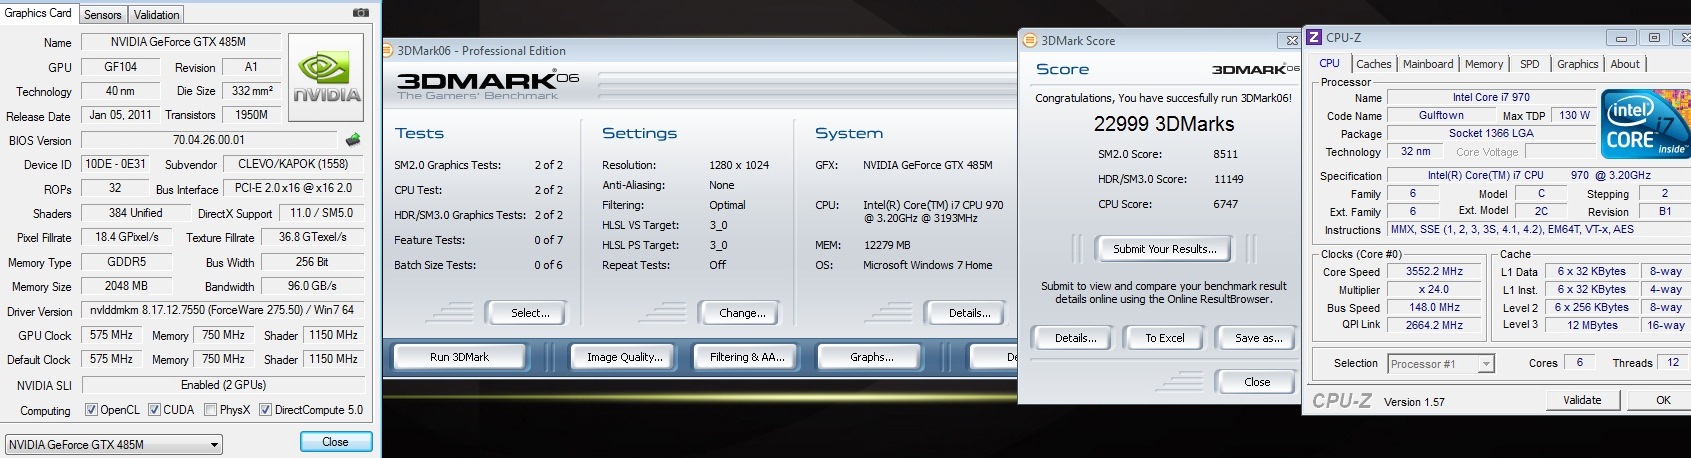Click the CPU-Z title bar icon
This screenshot has width=1691, height=458.
pos(1314,37)
